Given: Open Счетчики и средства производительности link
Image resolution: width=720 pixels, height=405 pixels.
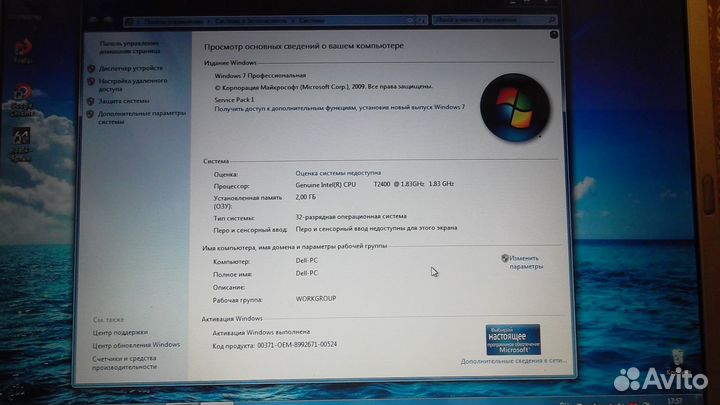Looking at the screenshot, I should (x=124, y=363).
